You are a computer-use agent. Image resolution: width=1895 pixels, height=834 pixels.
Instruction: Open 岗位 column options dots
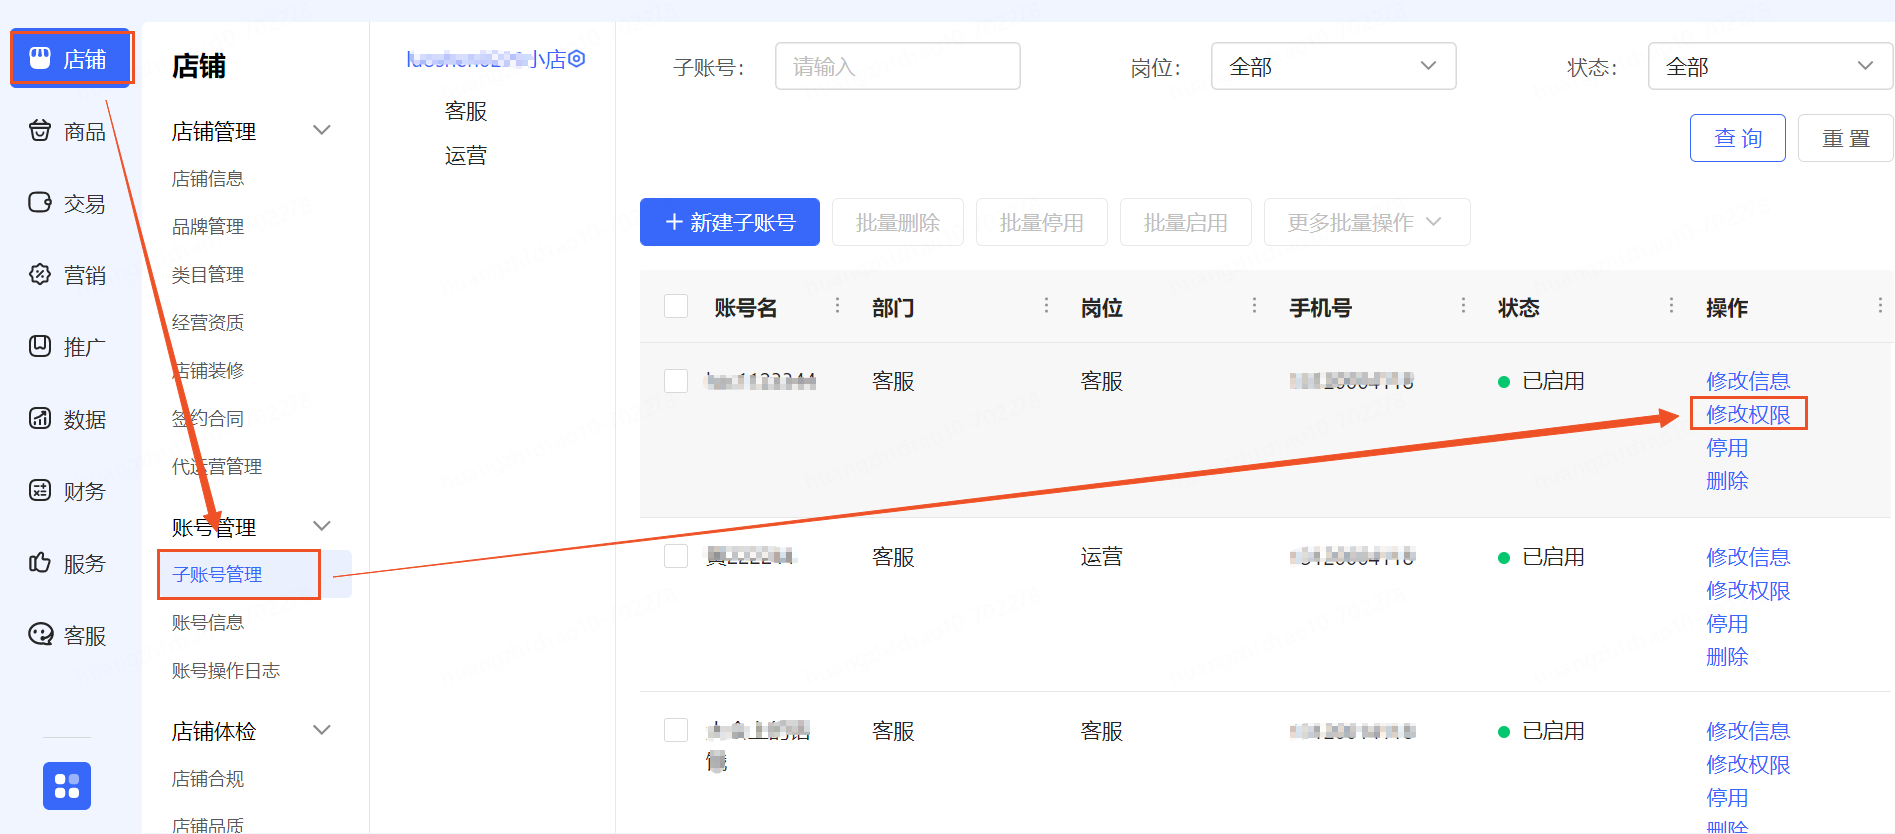pos(1254,305)
